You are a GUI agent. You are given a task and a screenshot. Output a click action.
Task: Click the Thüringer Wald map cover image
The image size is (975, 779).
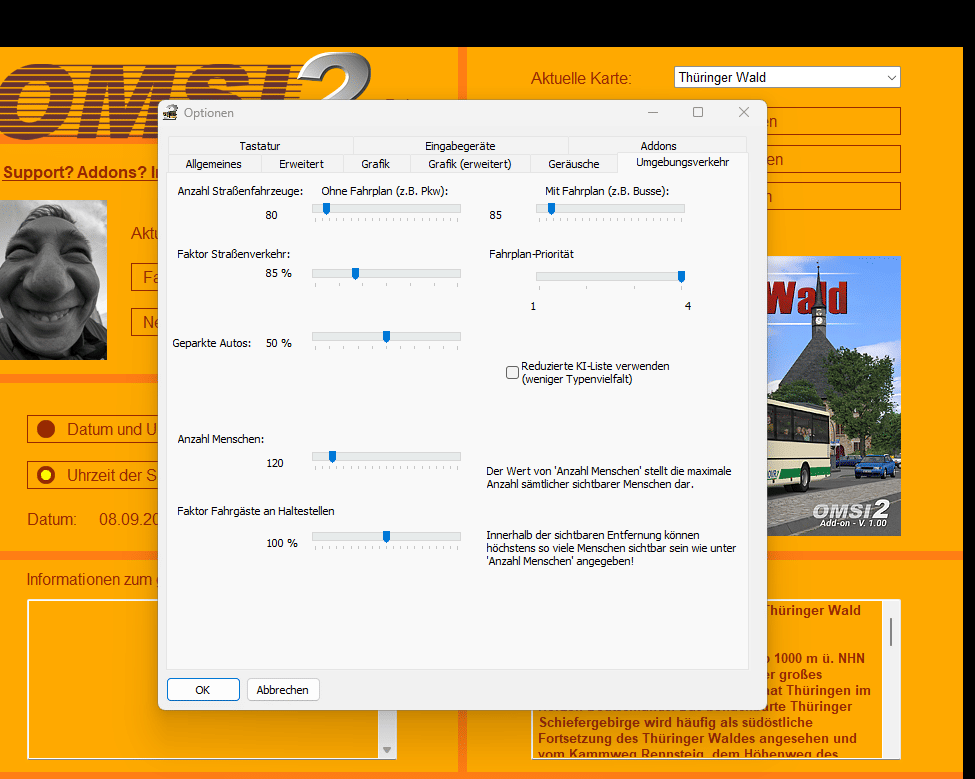coord(833,395)
